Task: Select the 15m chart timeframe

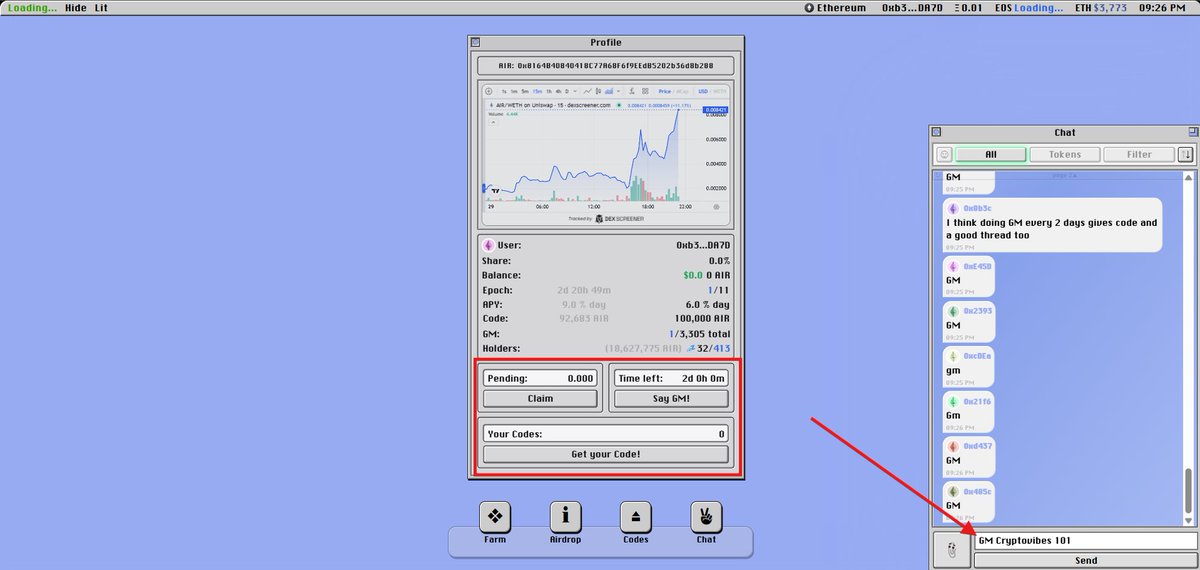Action: [537, 91]
